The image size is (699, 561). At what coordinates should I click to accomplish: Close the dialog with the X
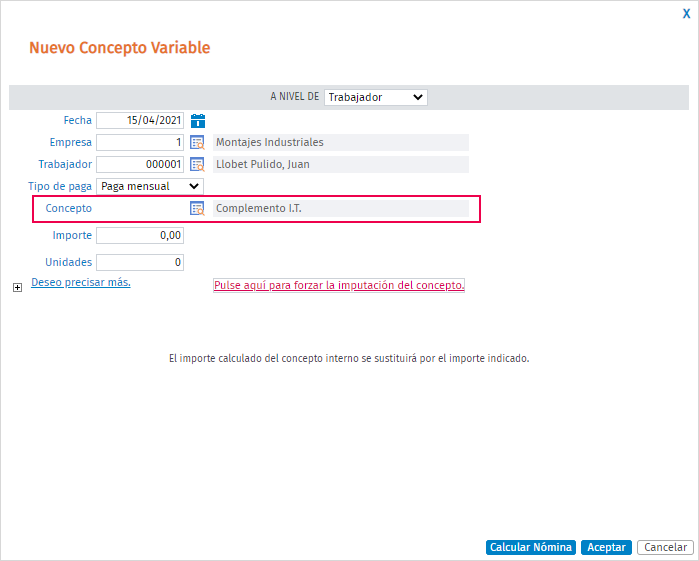coord(686,14)
